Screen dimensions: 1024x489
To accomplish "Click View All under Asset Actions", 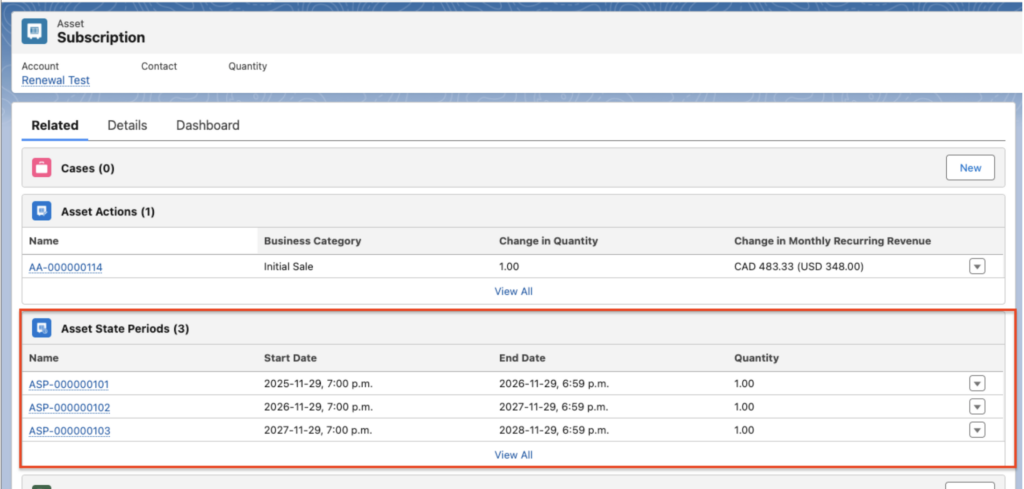I will coord(513,291).
